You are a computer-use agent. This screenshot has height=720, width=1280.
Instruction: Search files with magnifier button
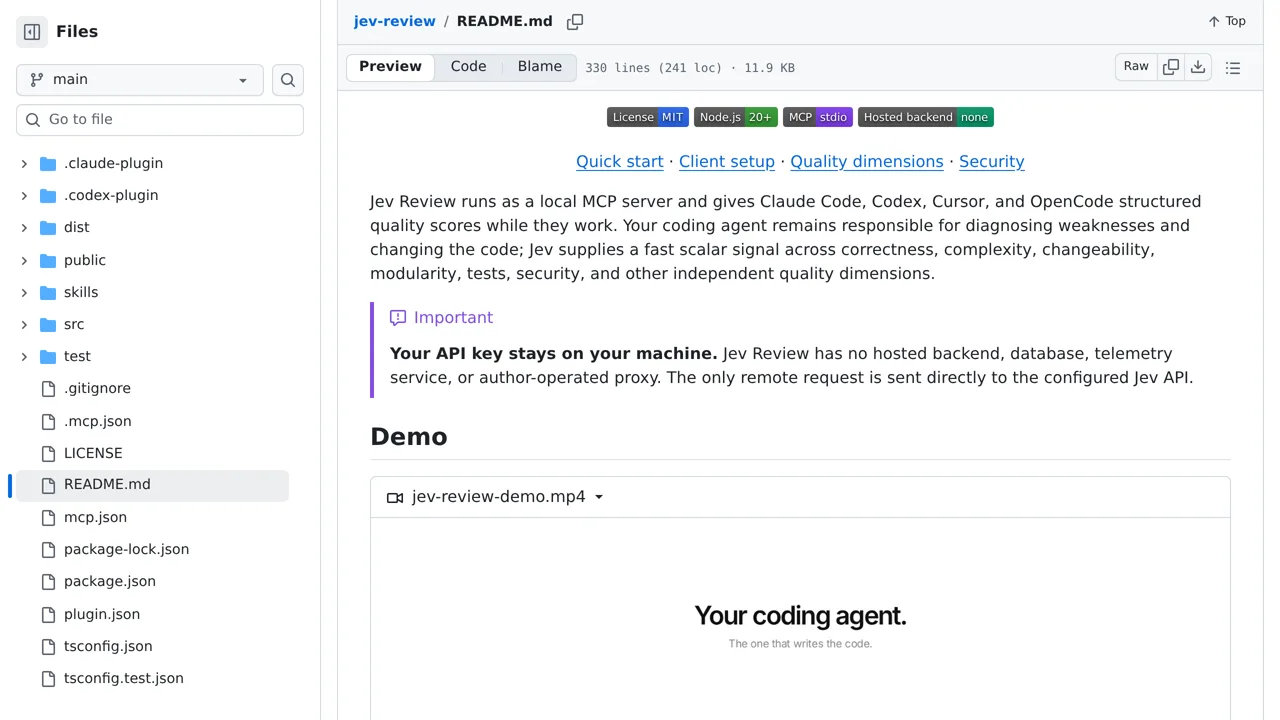(288, 80)
